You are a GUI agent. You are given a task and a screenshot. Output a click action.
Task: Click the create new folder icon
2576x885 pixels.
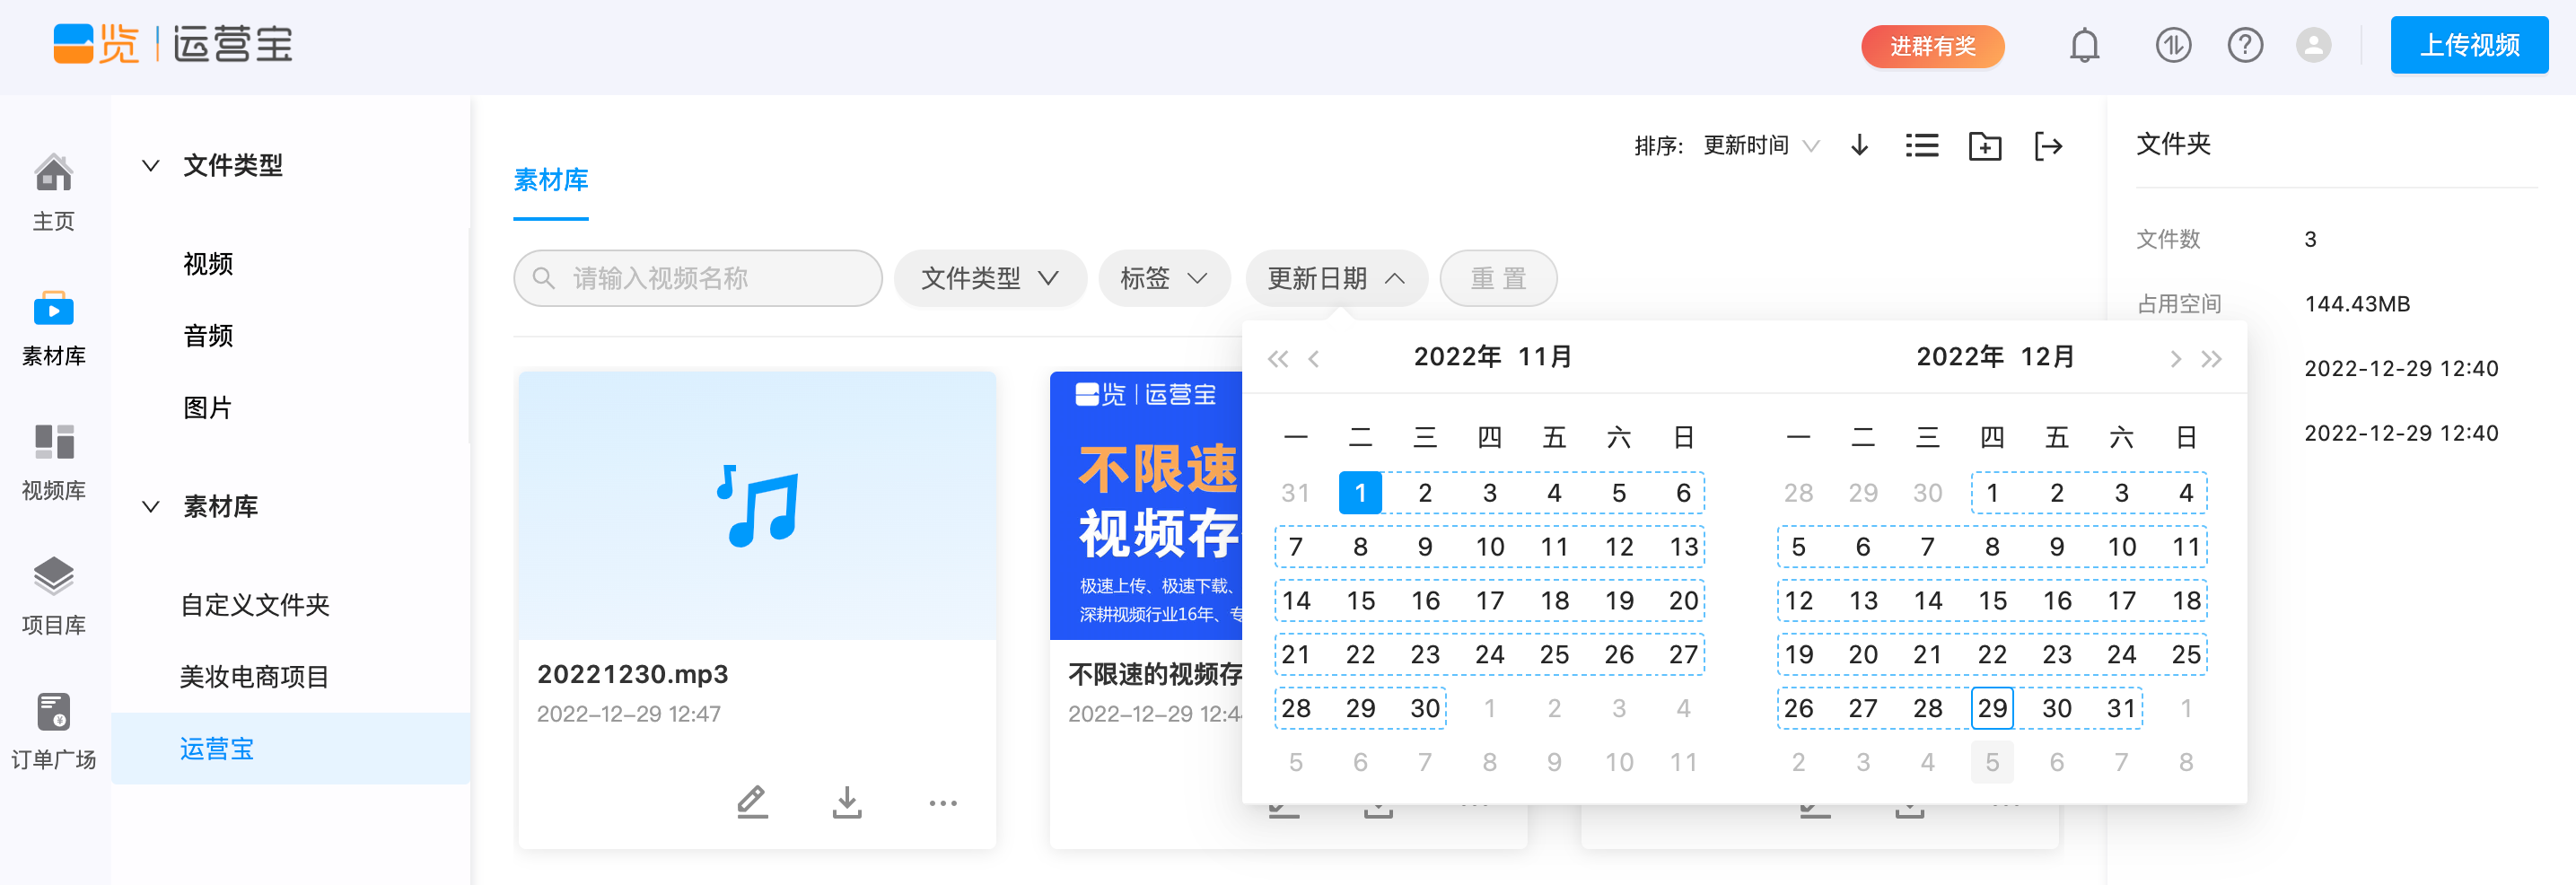(1985, 146)
